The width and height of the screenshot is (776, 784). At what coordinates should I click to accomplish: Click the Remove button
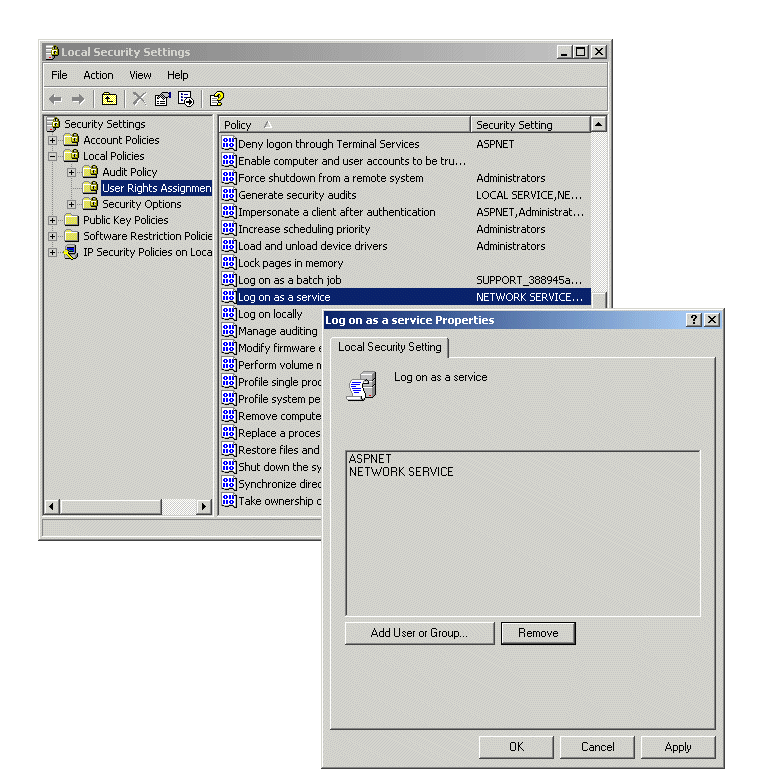[x=538, y=633]
